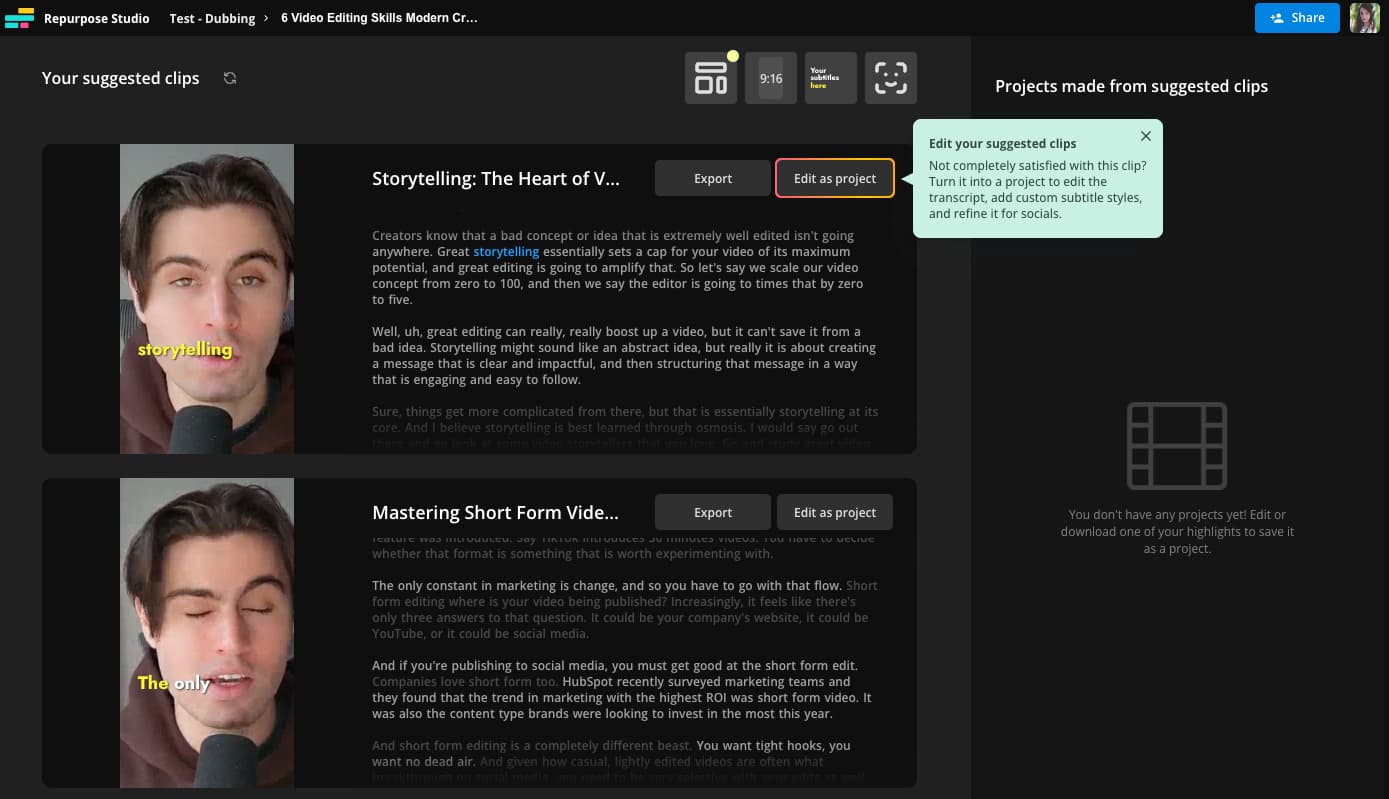Click the empty film strip placeholder icon
The width and height of the screenshot is (1389, 799).
1177,445
